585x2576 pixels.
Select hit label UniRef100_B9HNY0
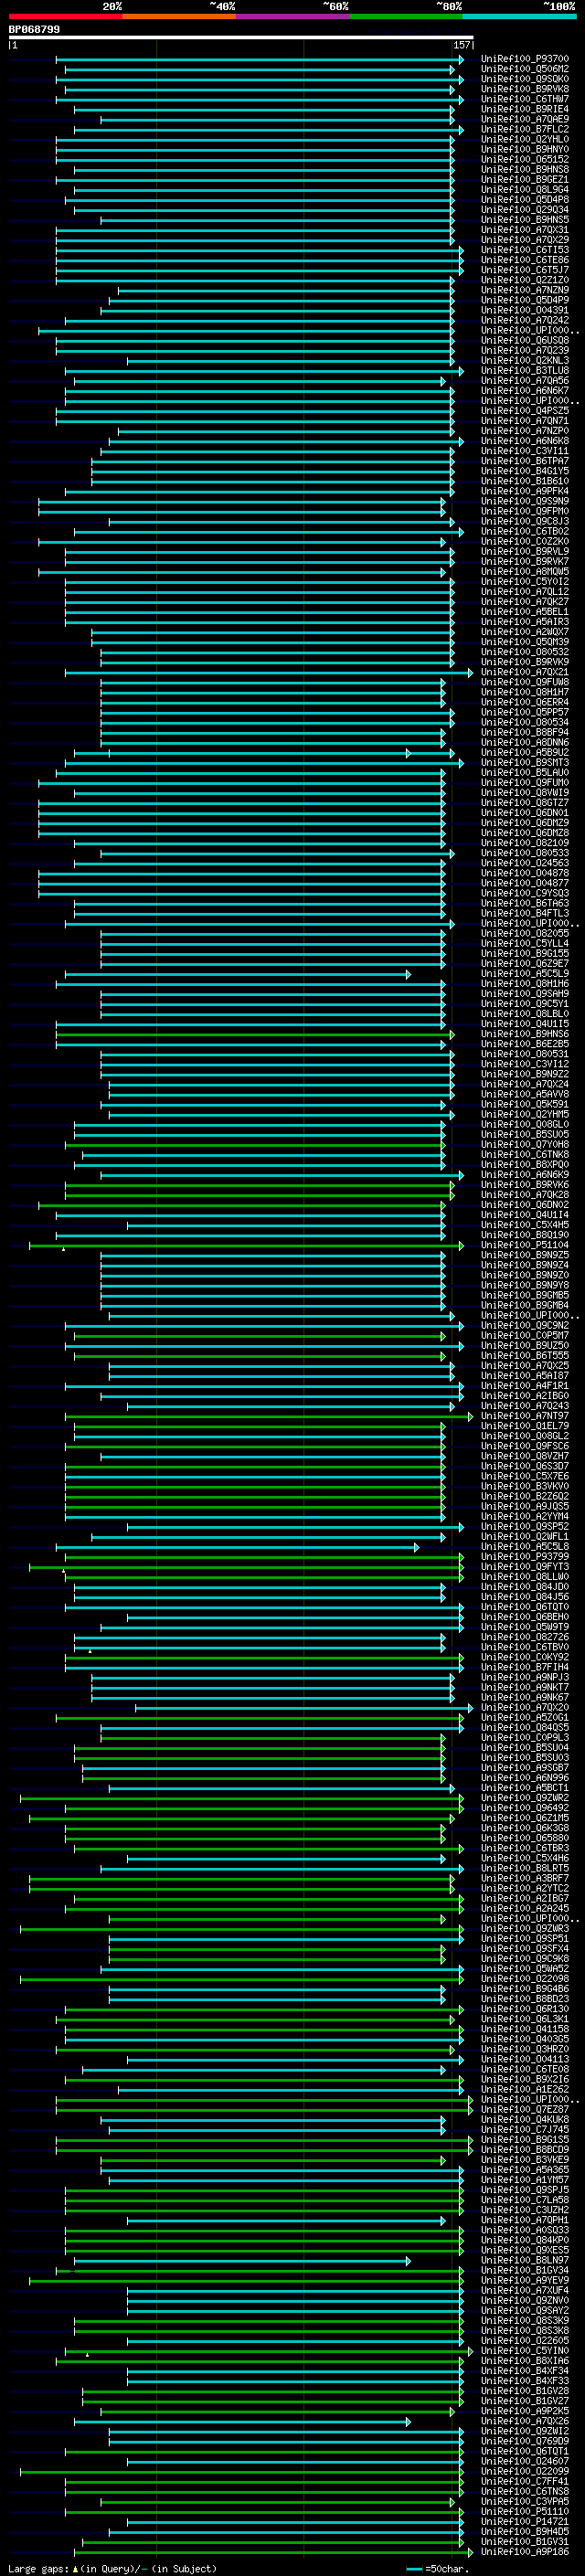[x=524, y=149]
